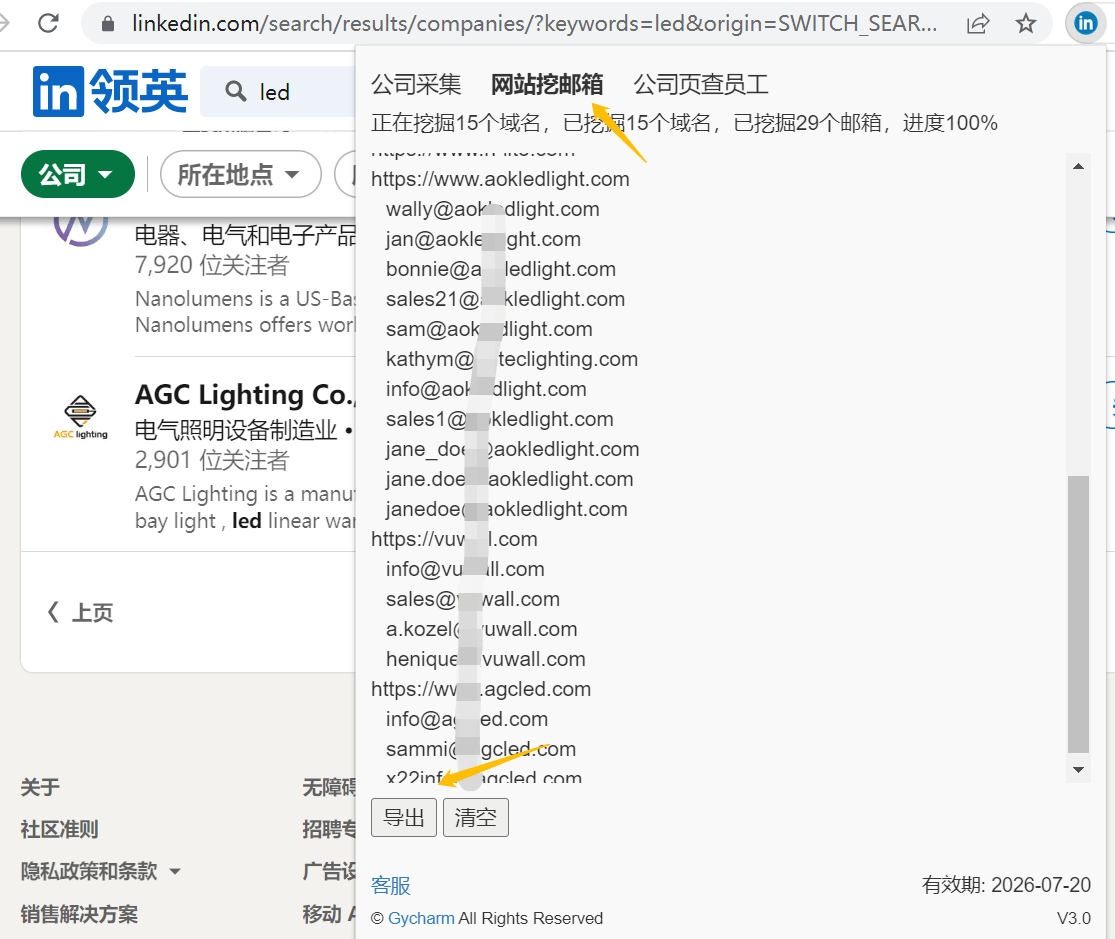Select the email row starting with a.kozel
1115x939 pixels.
[481, 629]
